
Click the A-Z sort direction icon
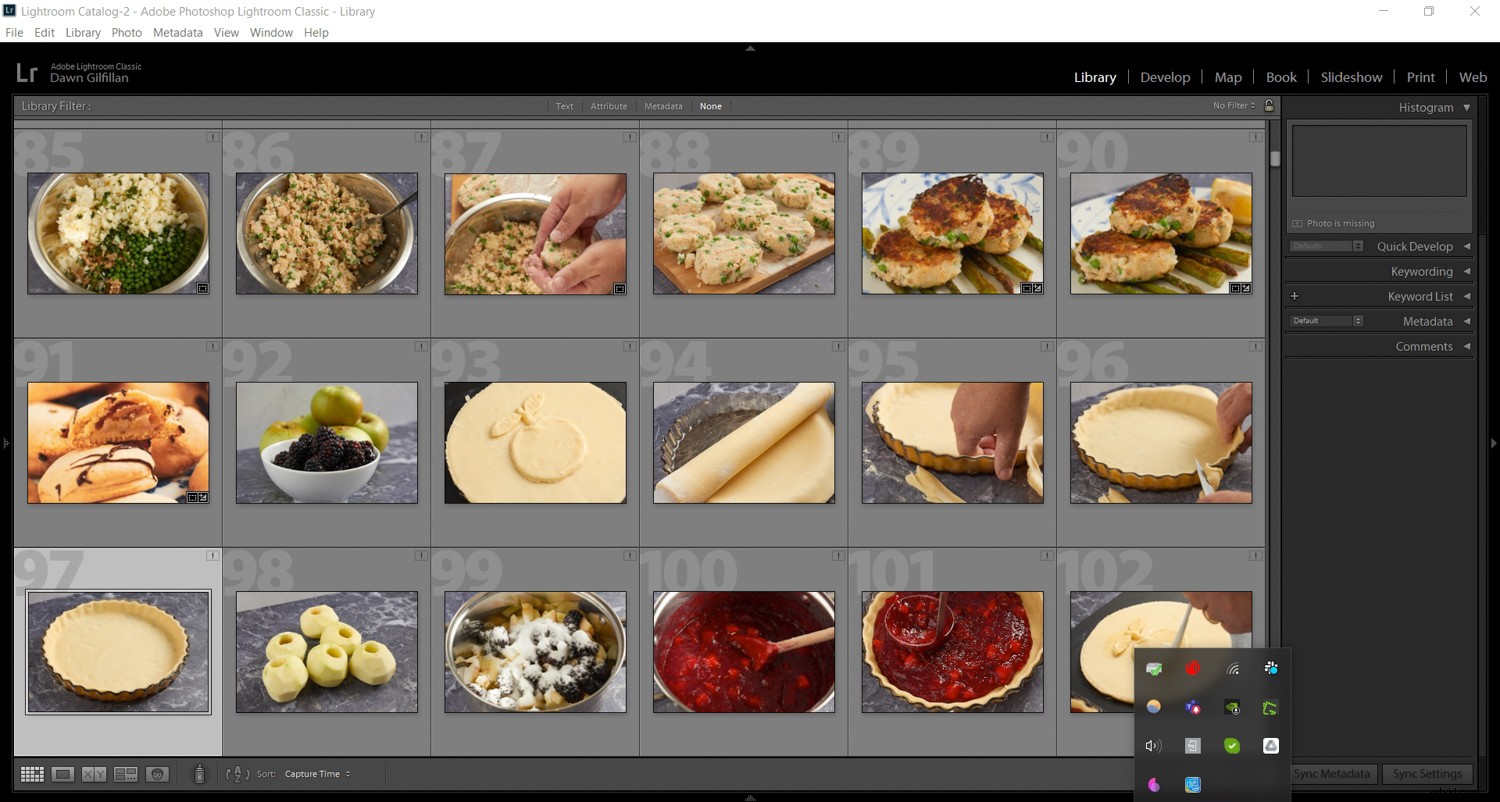click(x=237, y=773)
